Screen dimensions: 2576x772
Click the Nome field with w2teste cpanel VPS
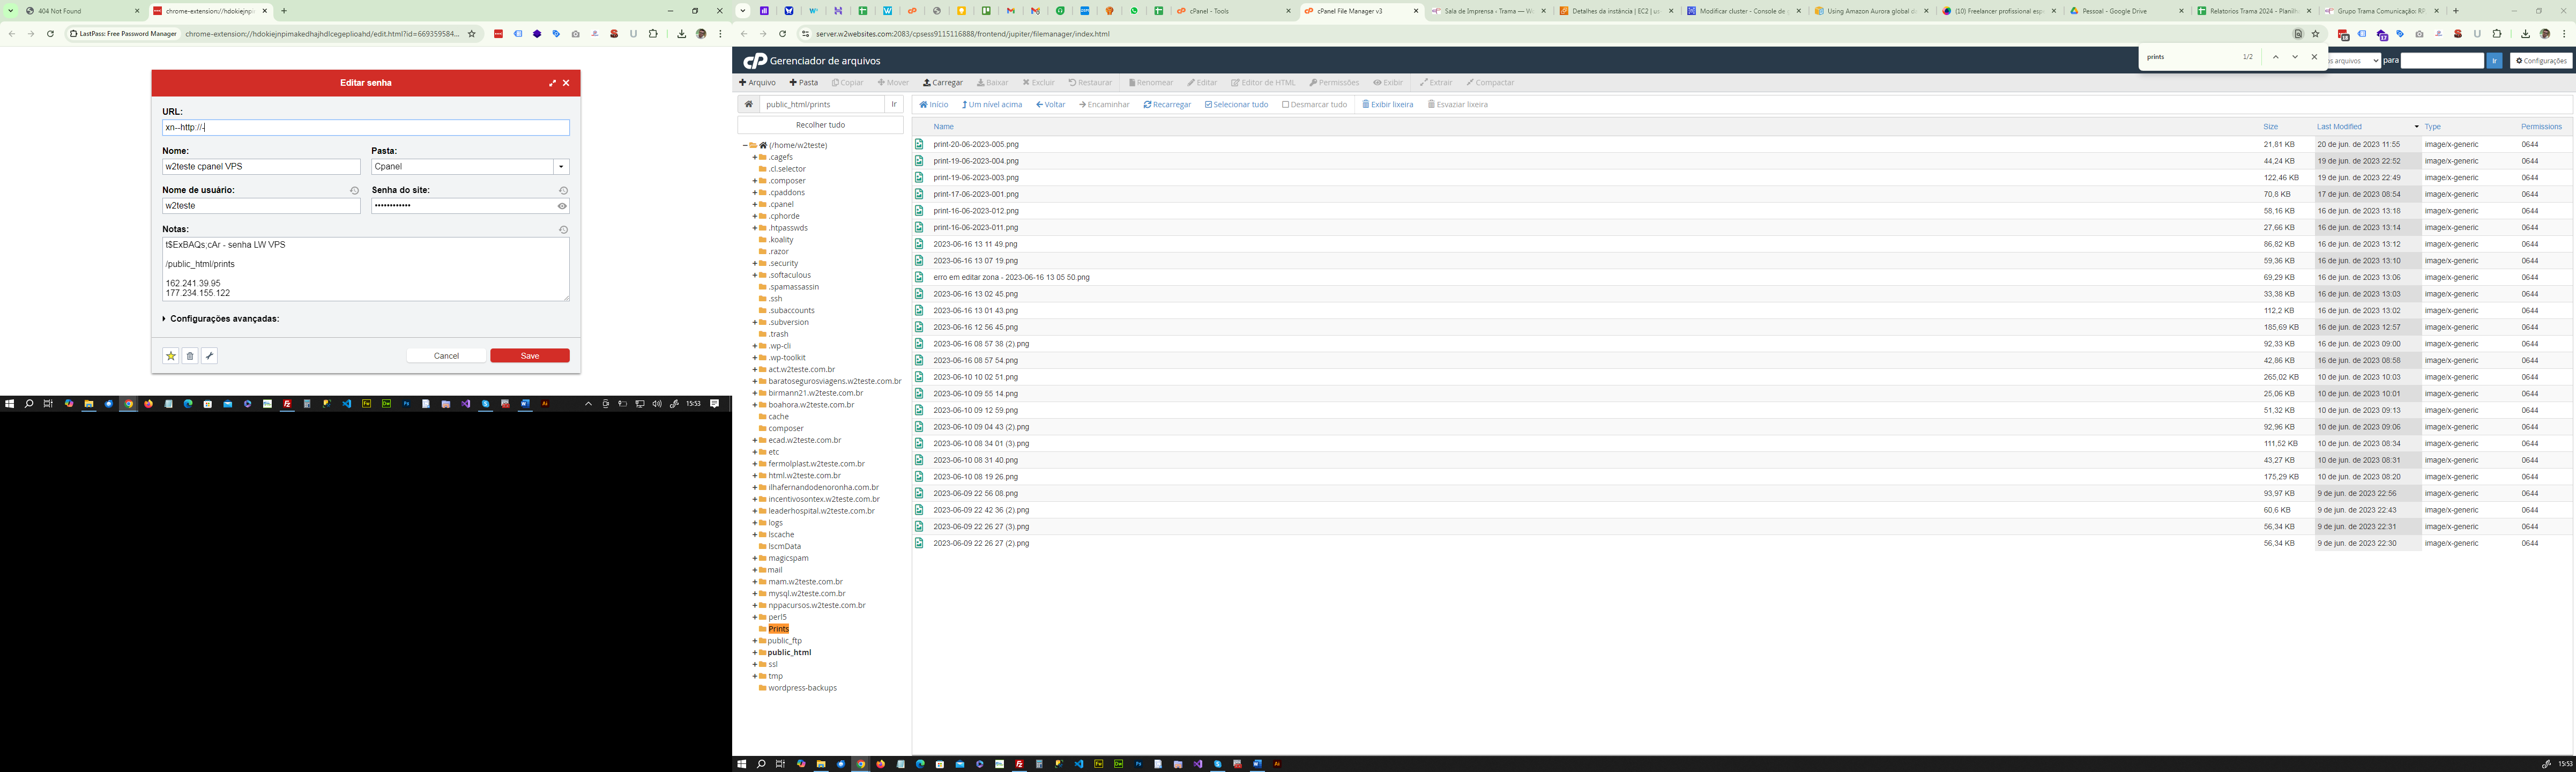pyautogui.click(x=261, y=167)
